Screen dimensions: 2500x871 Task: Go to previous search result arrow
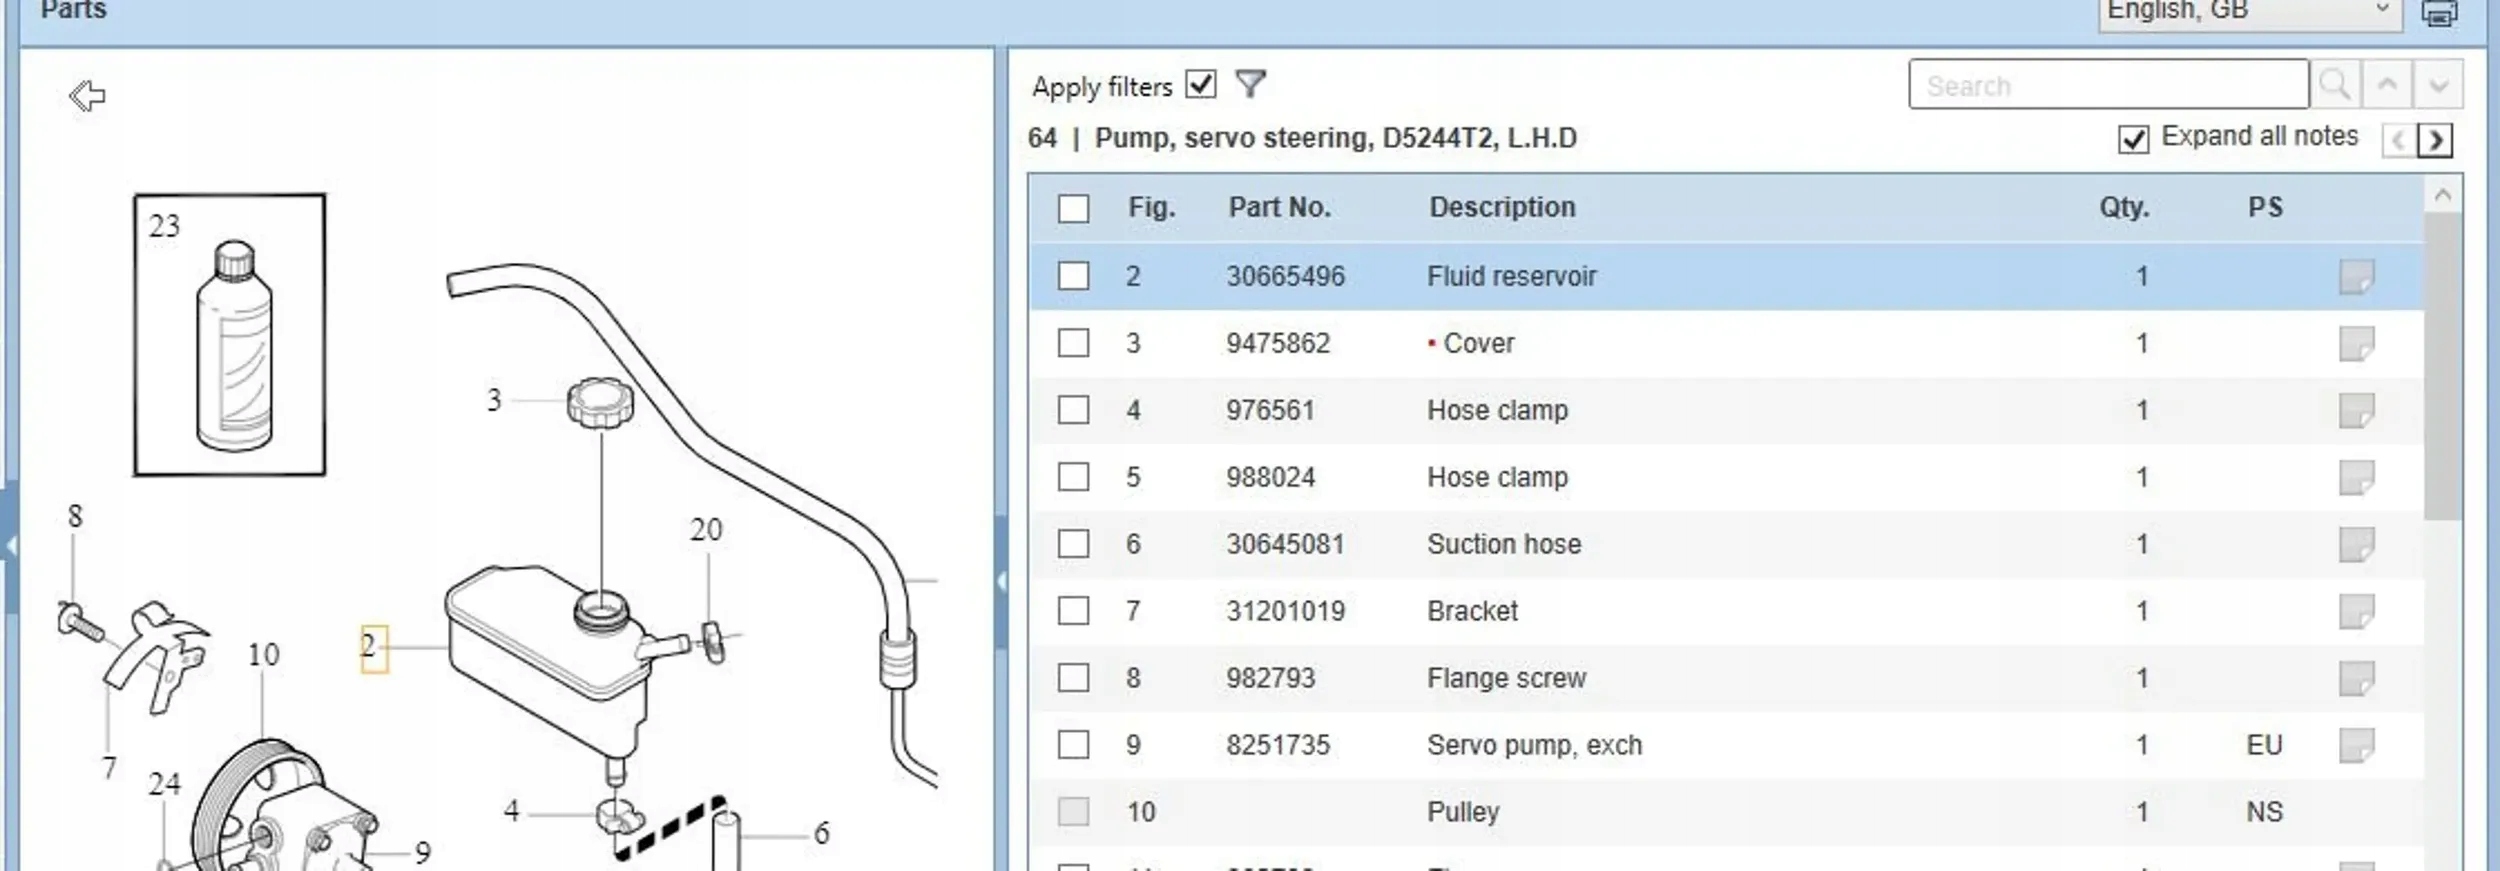click(2387, 85)
